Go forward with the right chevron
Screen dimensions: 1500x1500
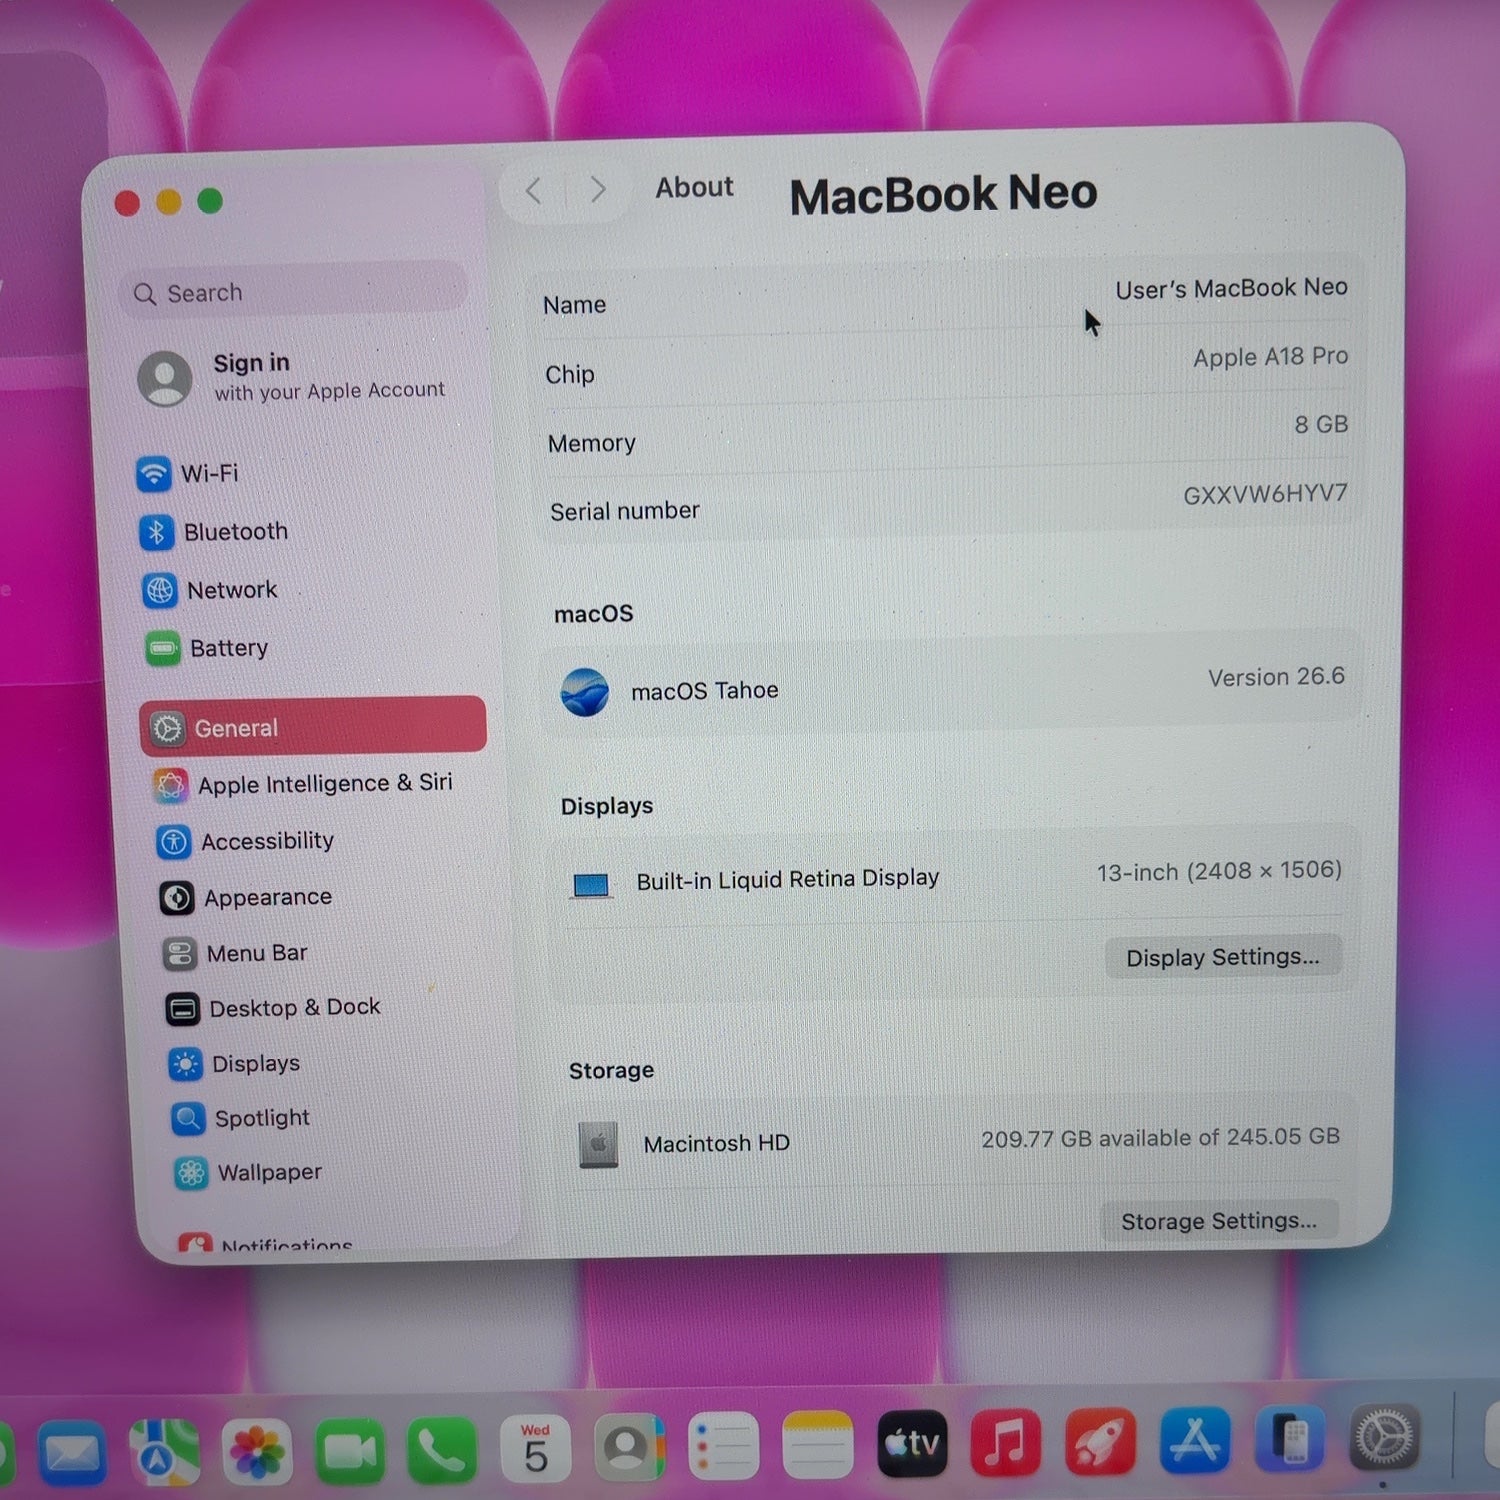598,188
